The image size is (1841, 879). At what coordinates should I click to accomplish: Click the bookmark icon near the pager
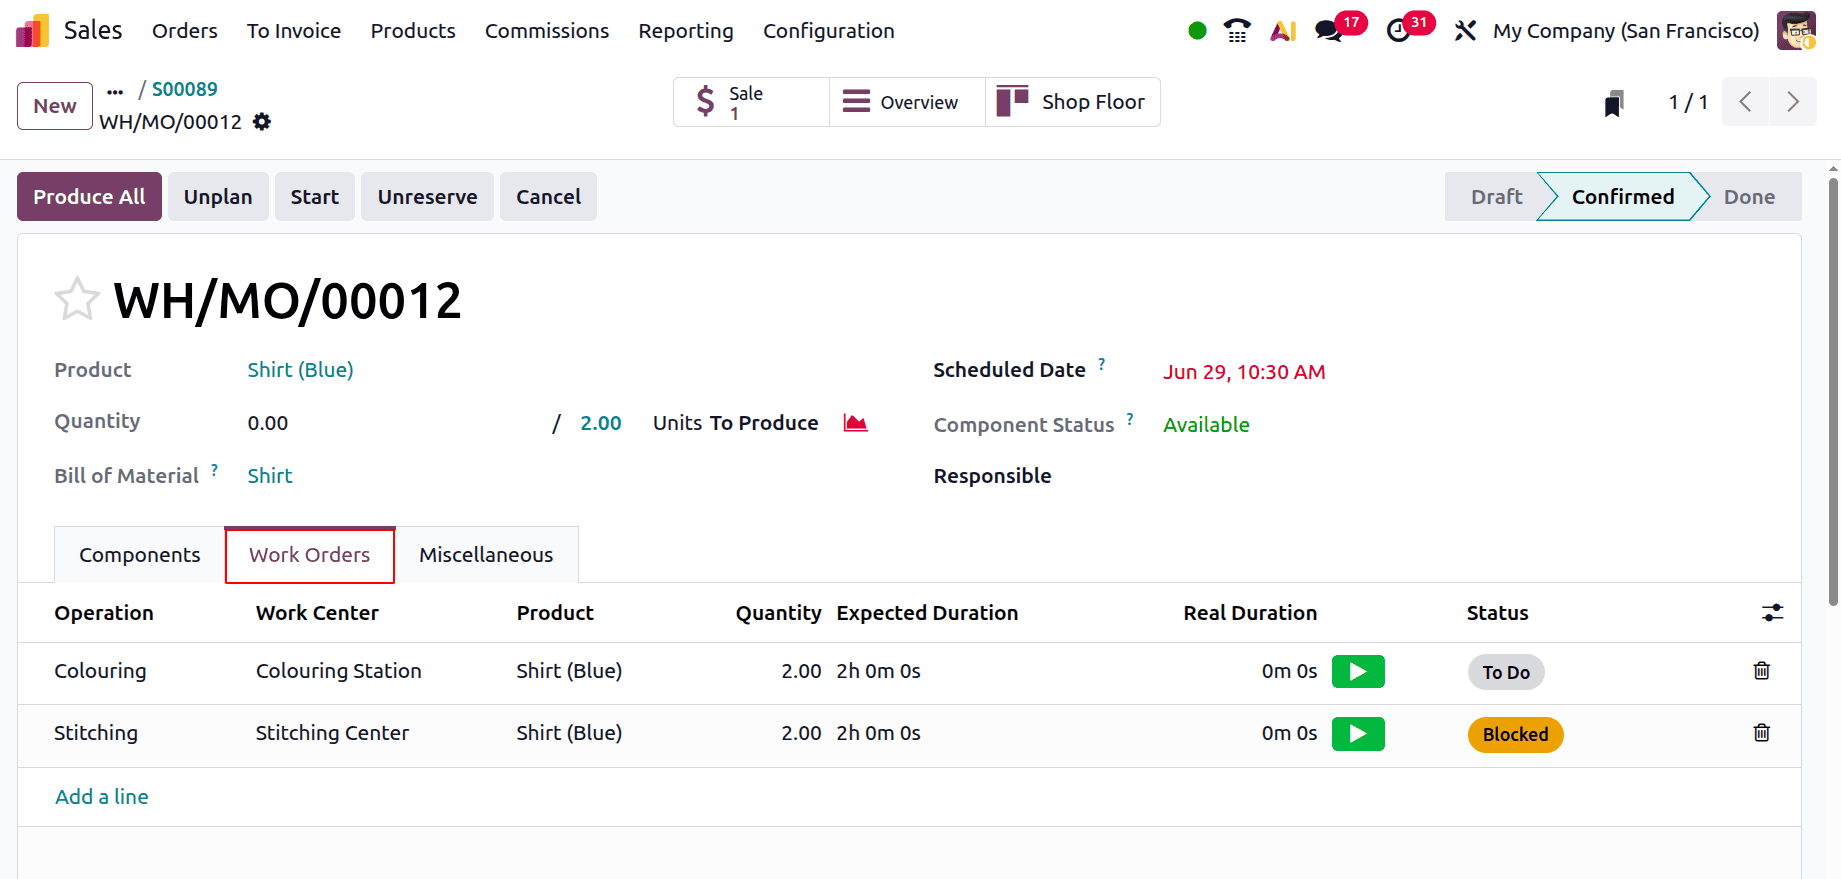[1613, 103]
